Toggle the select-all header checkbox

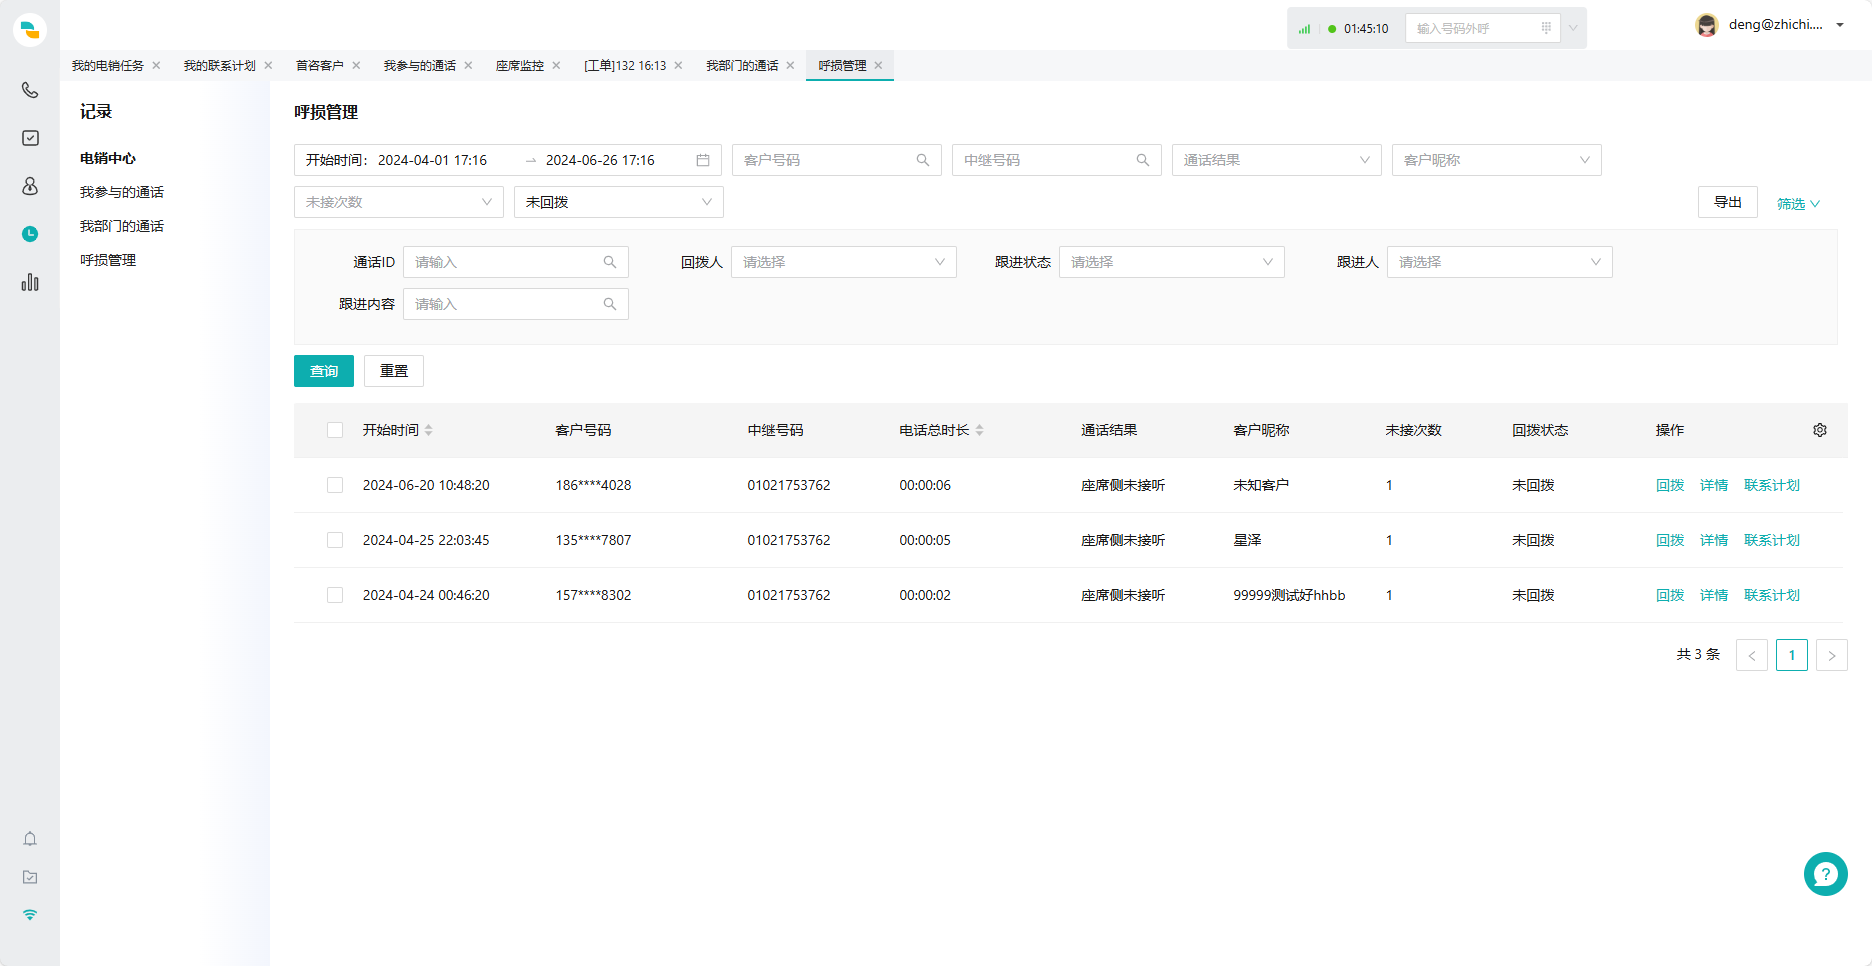(x=335, y=430)
